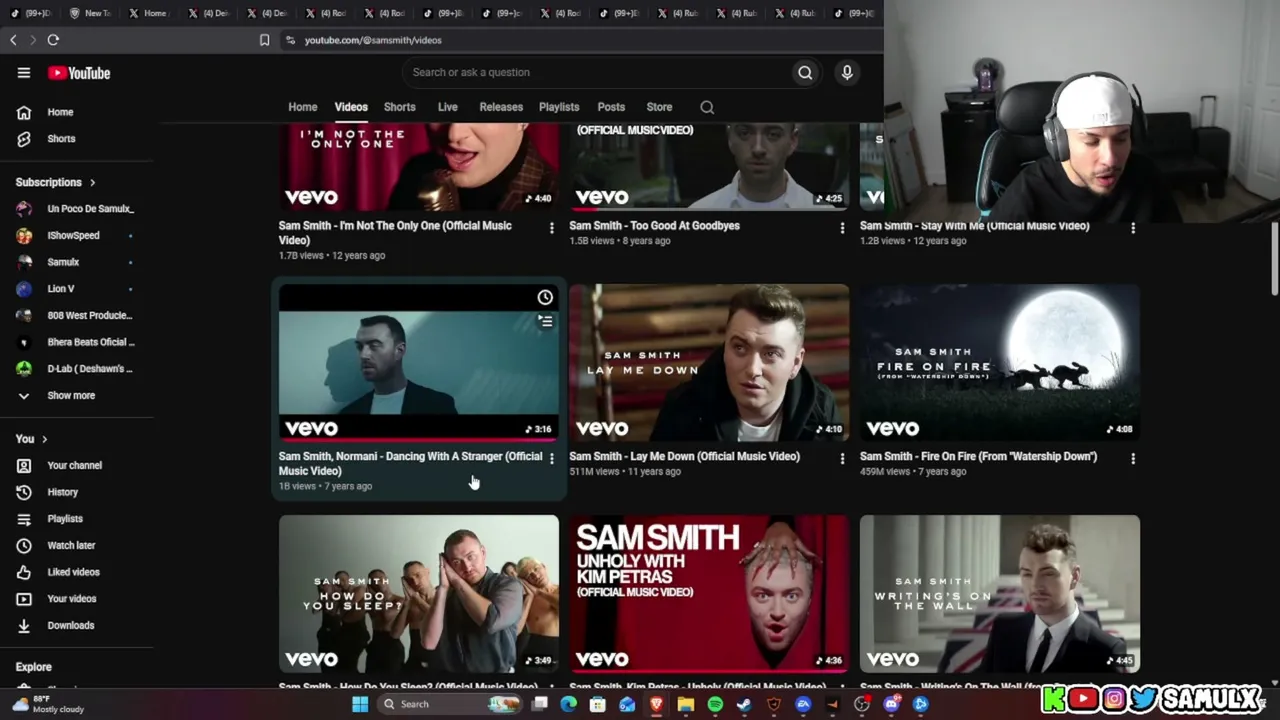Switch to the channel Home tab
Screen dimensions: 1280x720
pyautogui.click(x=303, y=107)
